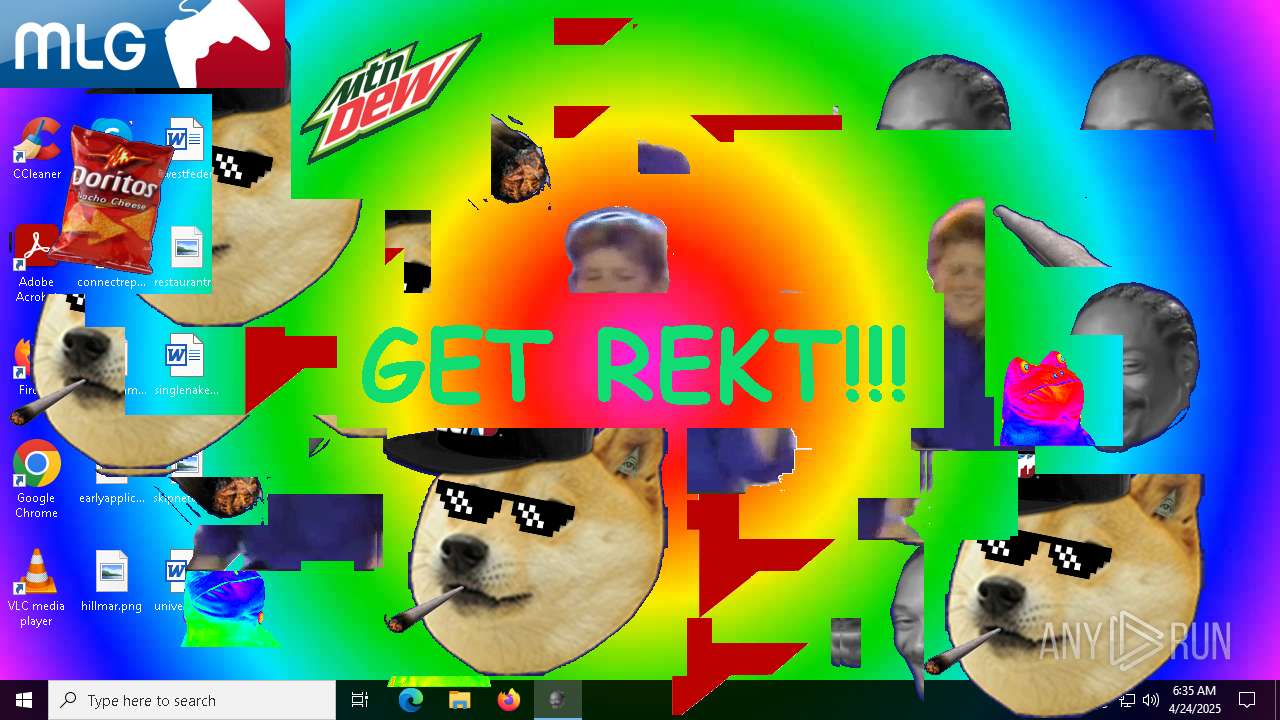Launch the VLC media player shortcut
The height and width of the screenshot is (720, 1280).
(x=36, y=588)
